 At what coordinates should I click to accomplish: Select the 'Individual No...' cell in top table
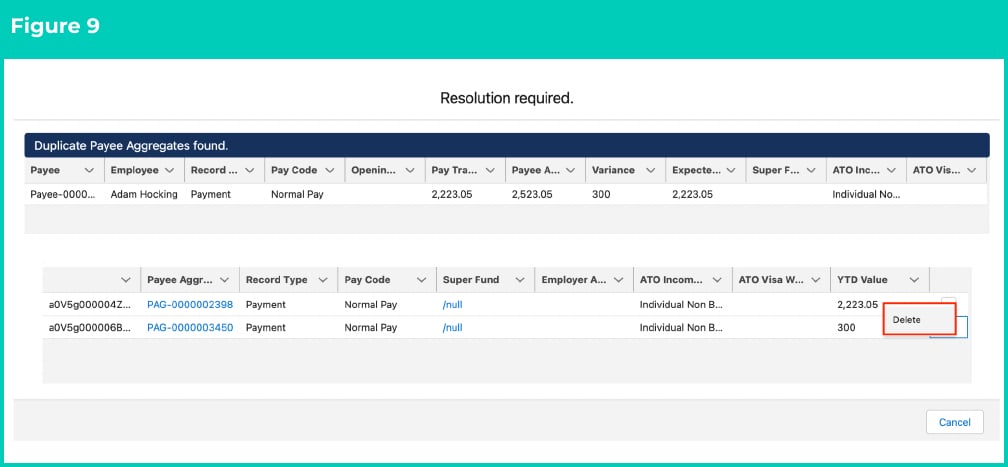point(866,194)
